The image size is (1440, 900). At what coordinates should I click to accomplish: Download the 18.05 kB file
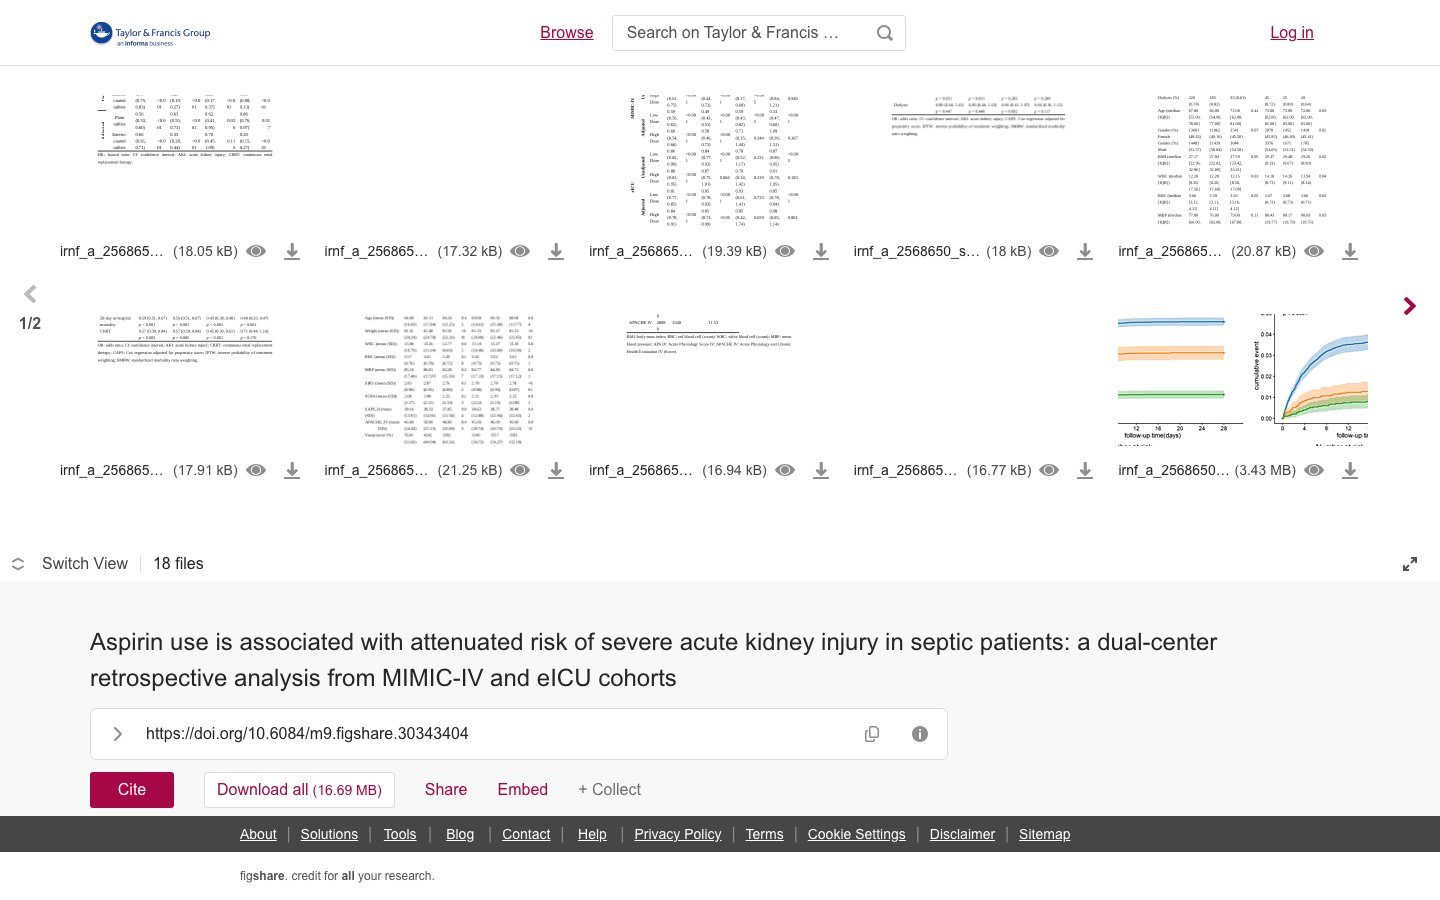coord(292,252)
